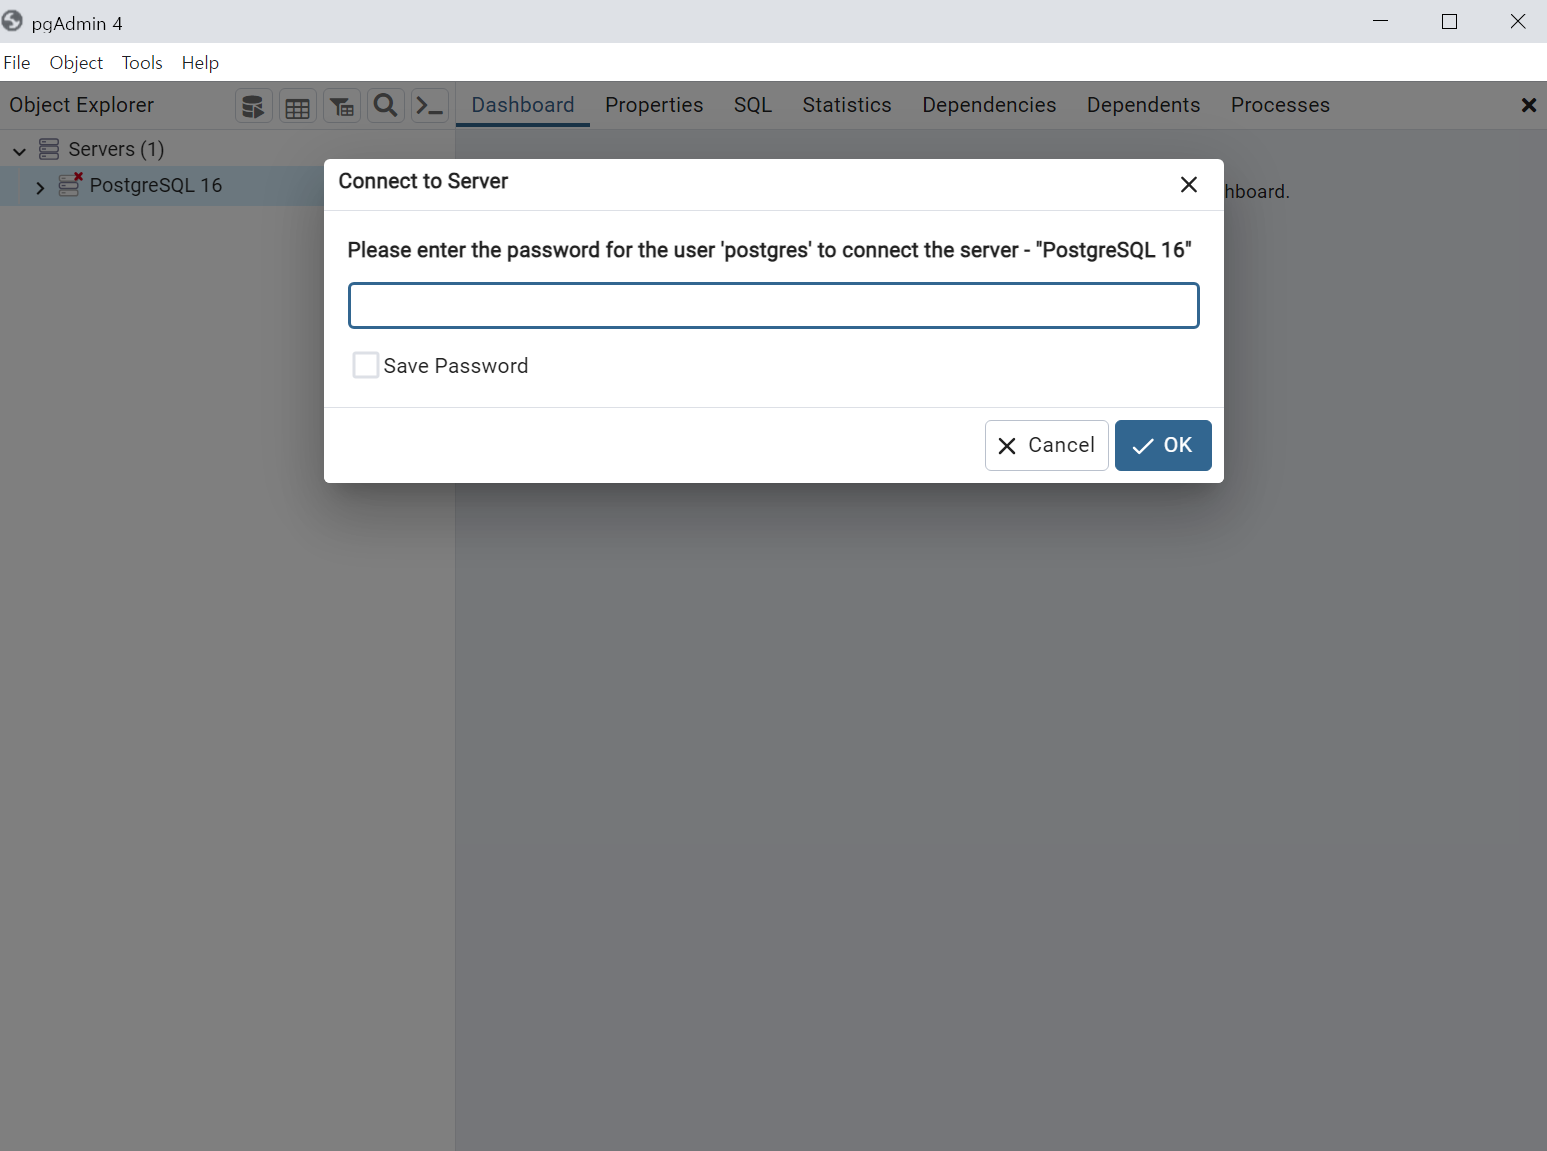Viewport: 1547px width, 1151px height.
Task: Switch to the Dependents tab
Action: pyautogui.click(x=1143, y=105)
